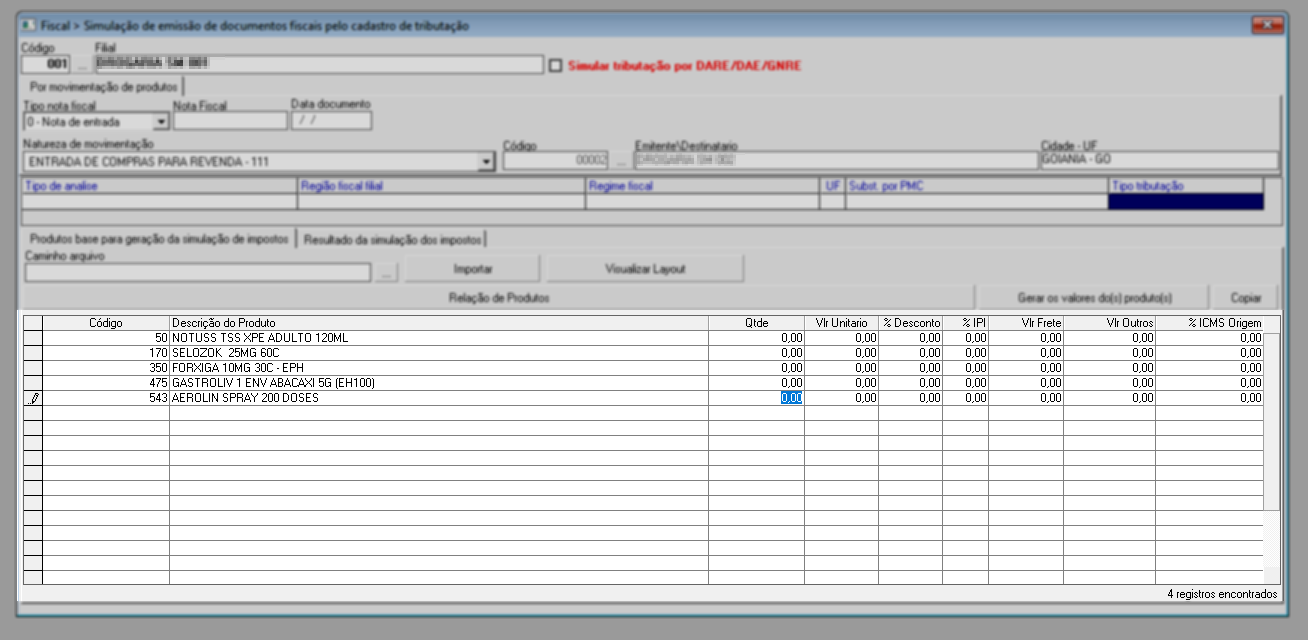Click the % Desconto cell of FORXIGA row
The width and height of the screenshot is (1308, 640).
coord(910,368)
